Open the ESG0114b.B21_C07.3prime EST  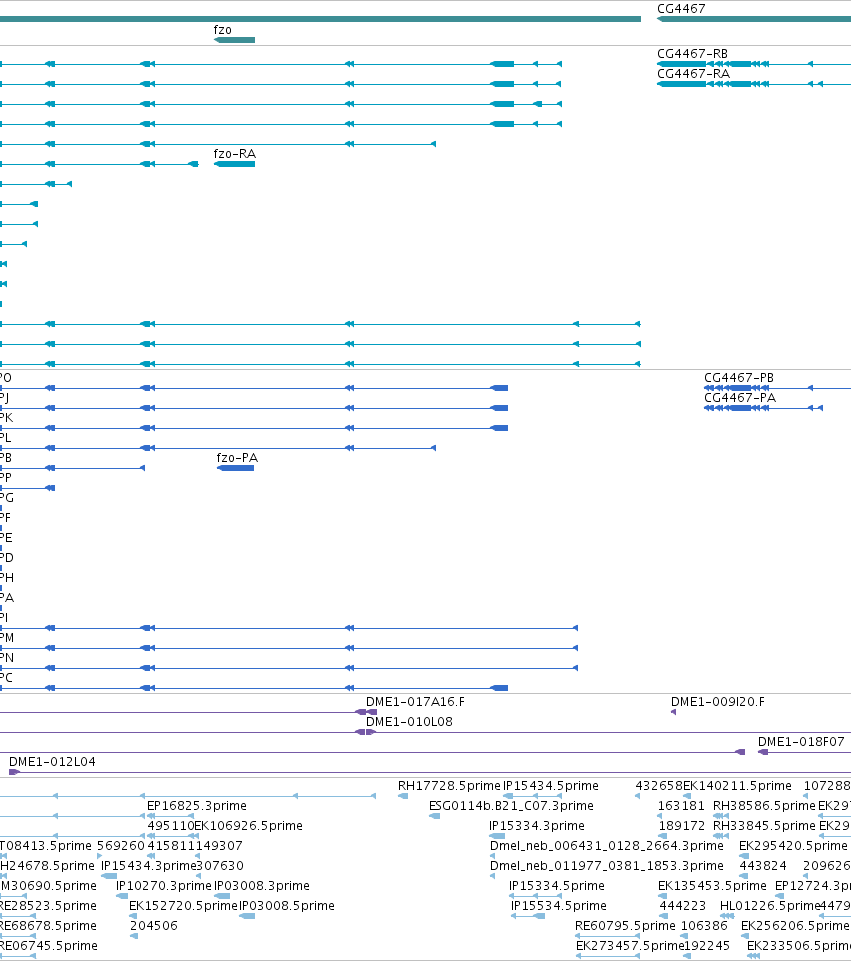[511, 806]
